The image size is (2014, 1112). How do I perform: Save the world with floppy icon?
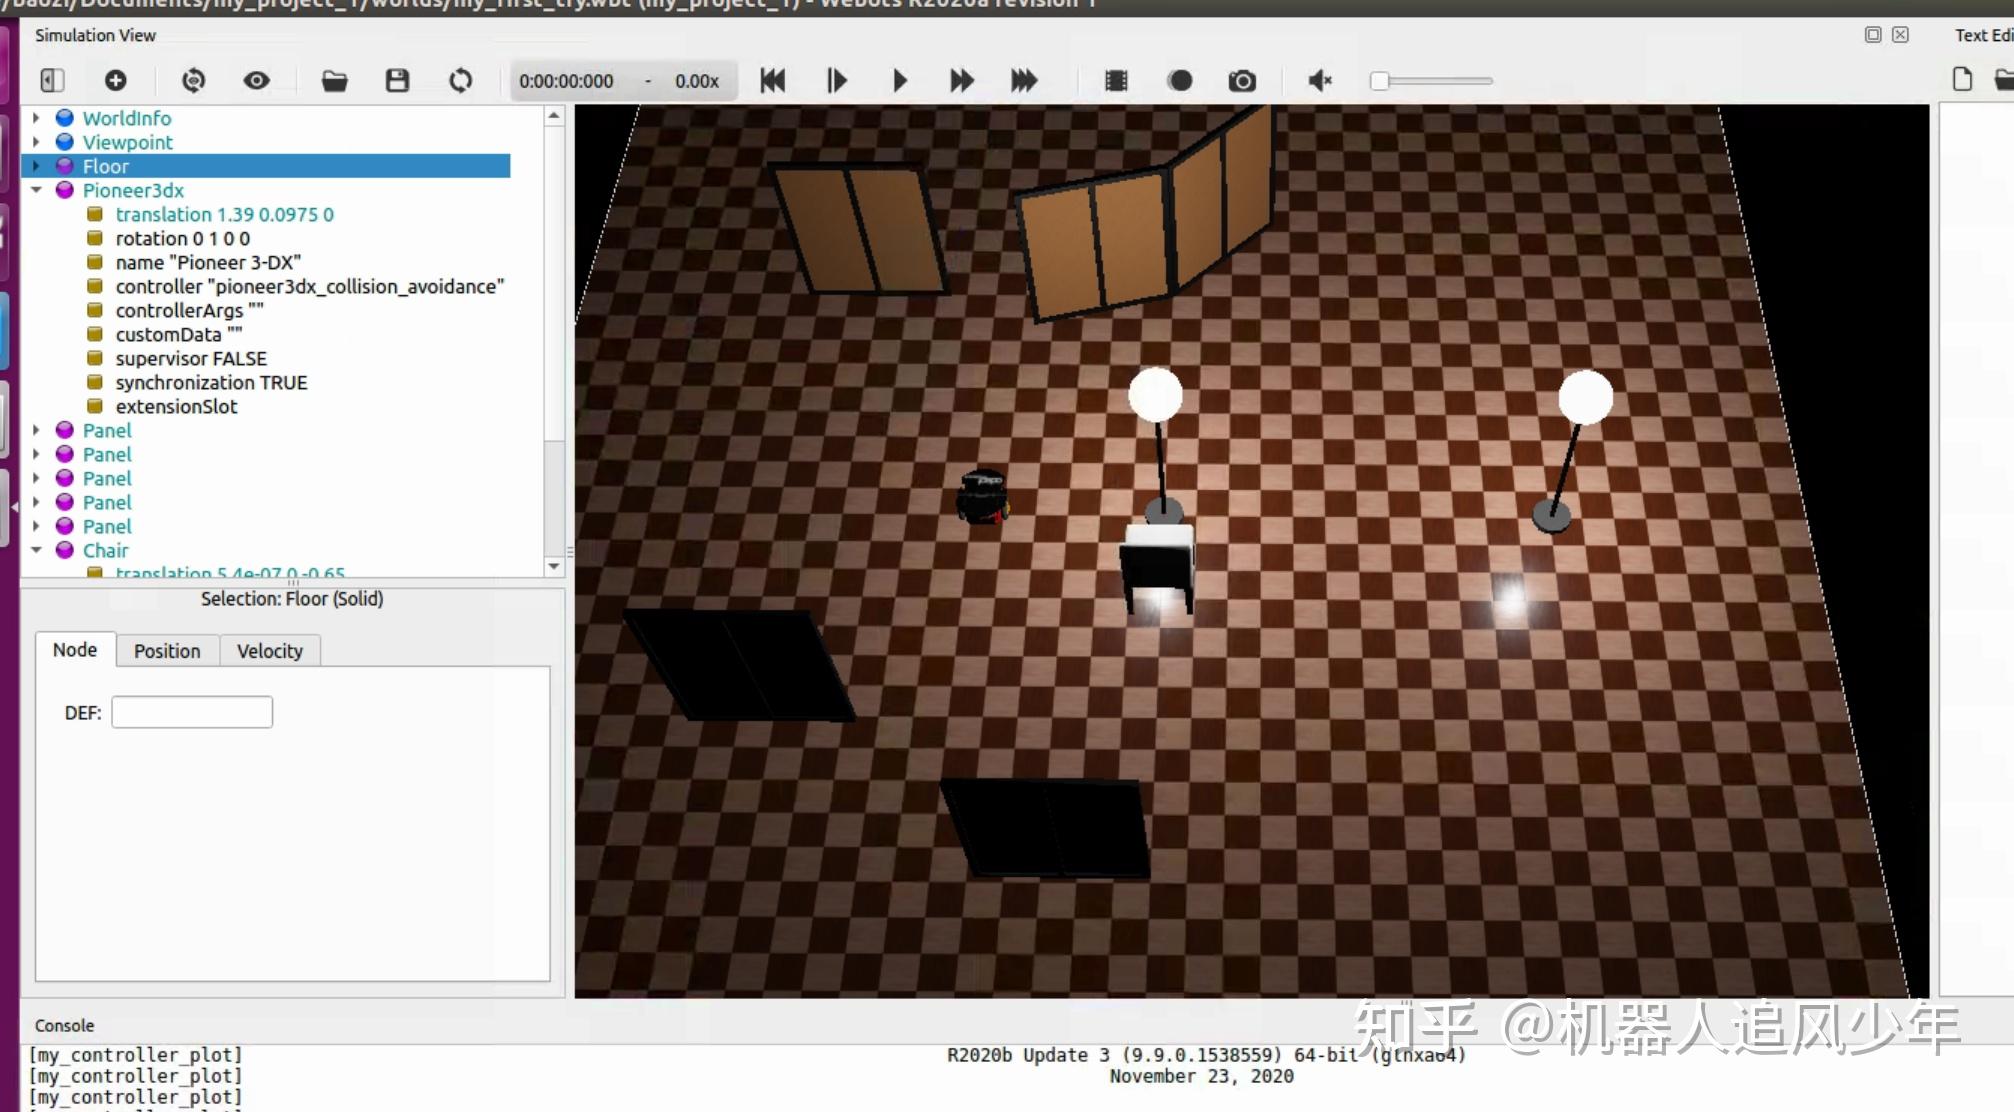397,80
